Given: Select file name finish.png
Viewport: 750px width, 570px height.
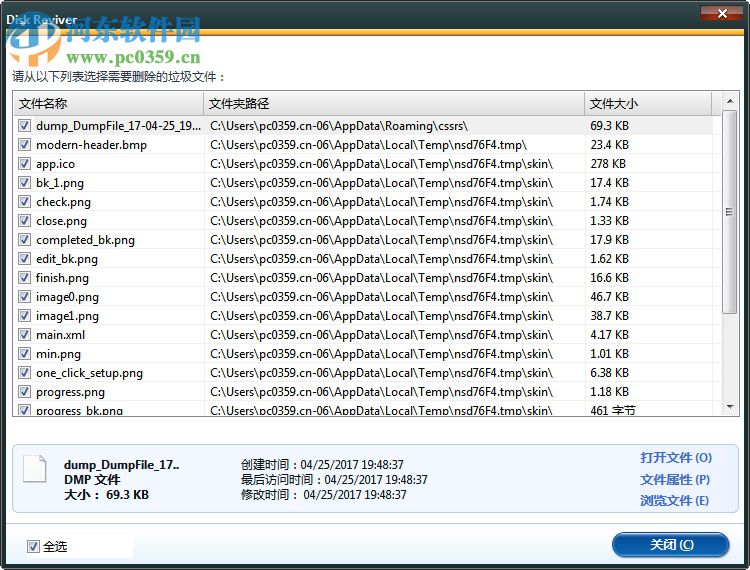Looking at the screenshot, I should 62,277.
